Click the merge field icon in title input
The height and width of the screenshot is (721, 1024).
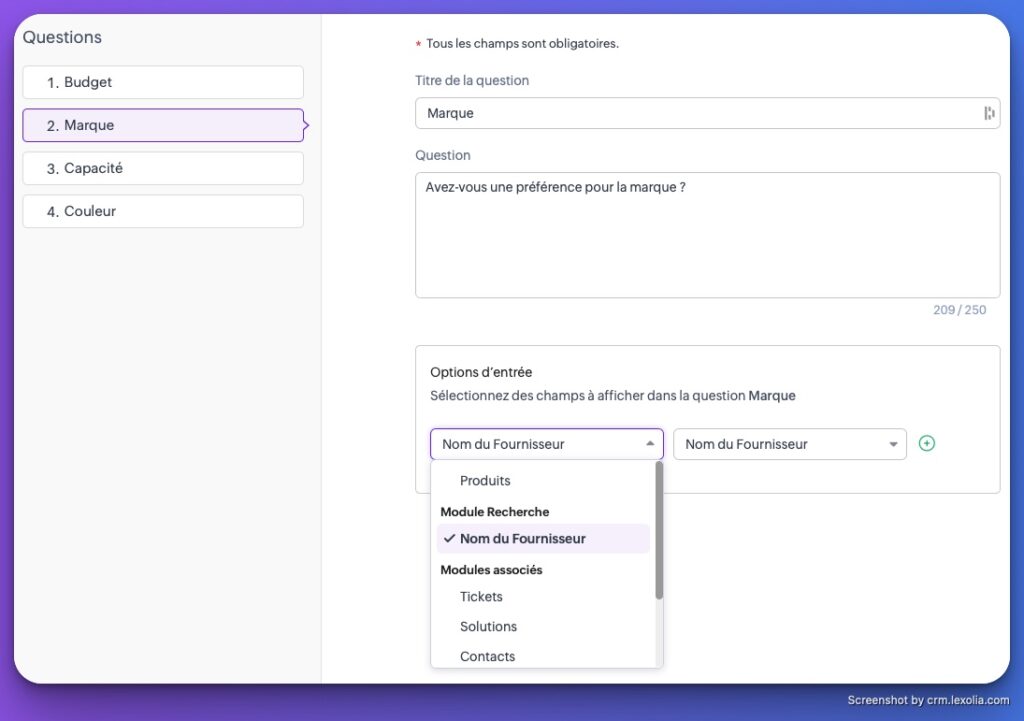[x=989, y=113]
